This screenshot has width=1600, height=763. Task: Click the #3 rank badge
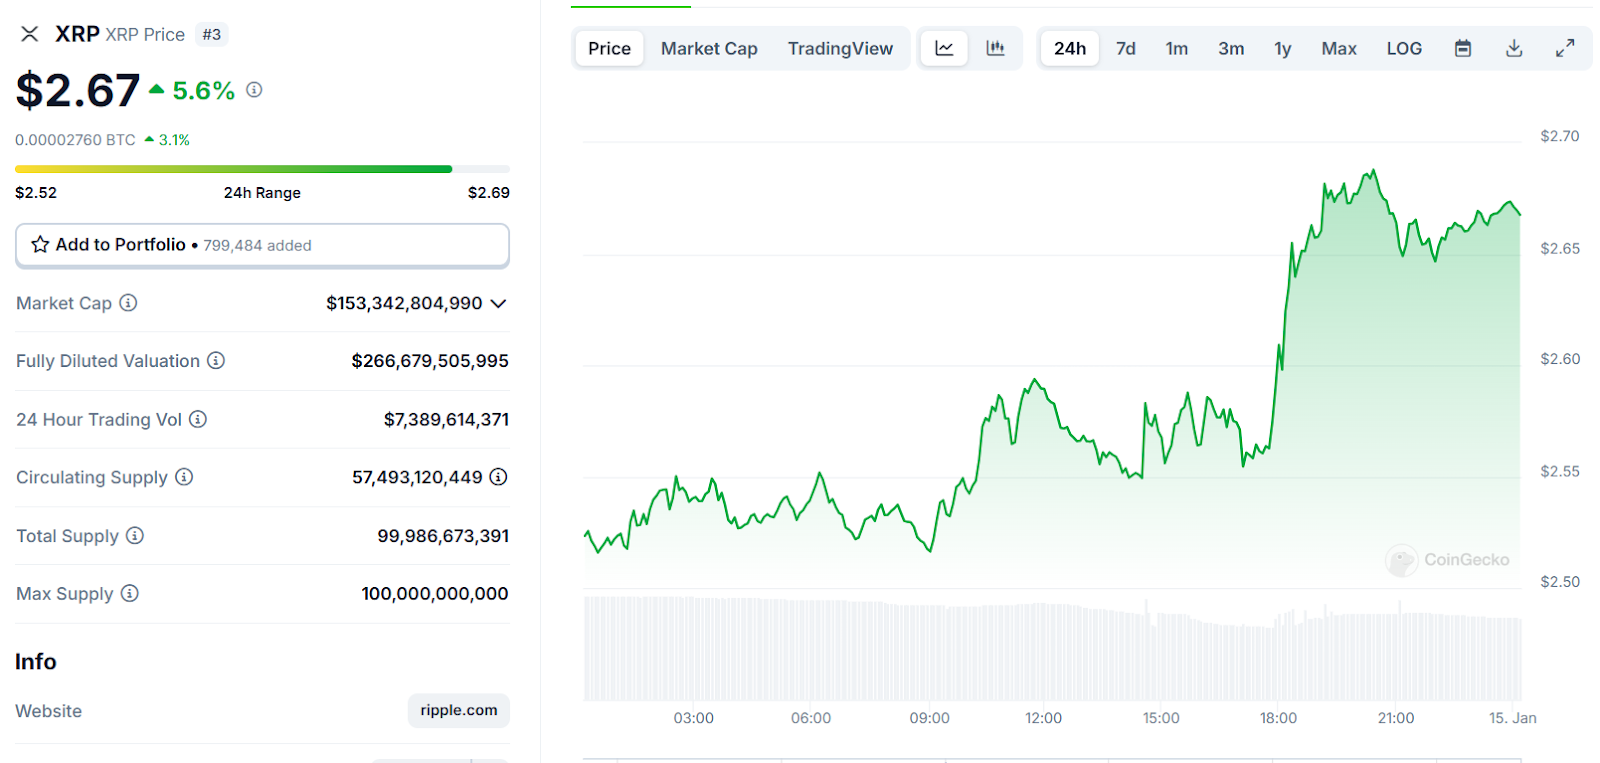point(211,34)
